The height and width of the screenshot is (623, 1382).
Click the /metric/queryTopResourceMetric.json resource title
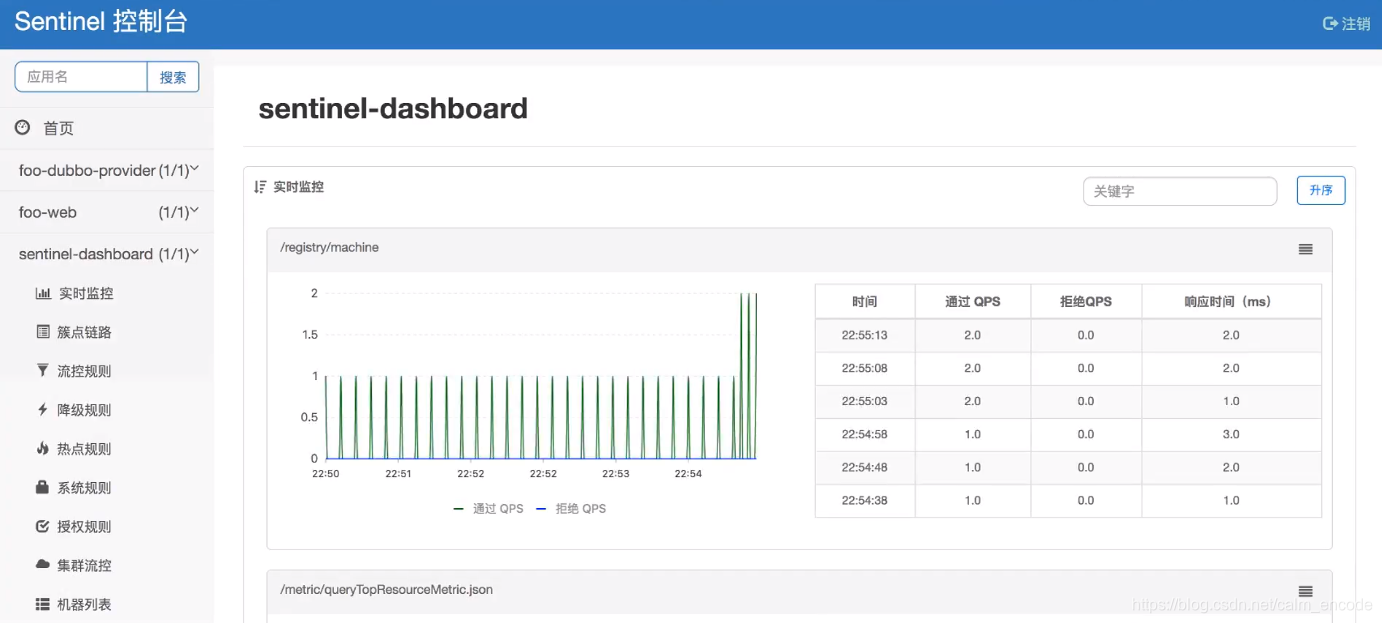pyautogui.click(x=387, y=589)
